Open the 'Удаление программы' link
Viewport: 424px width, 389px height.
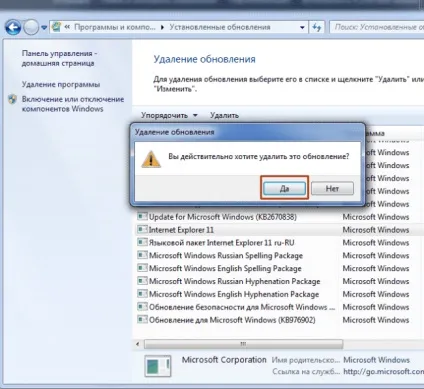click(x=61, y=84)
